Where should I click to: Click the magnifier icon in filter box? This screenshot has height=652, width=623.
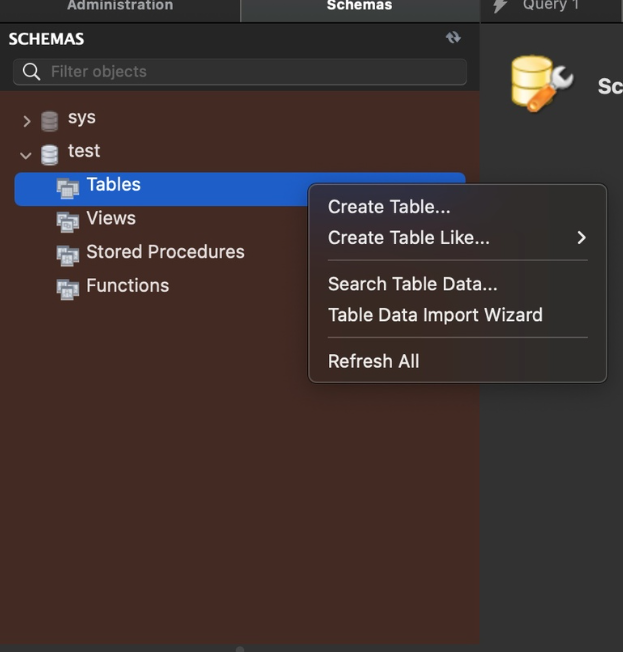[x=31, y=72]
